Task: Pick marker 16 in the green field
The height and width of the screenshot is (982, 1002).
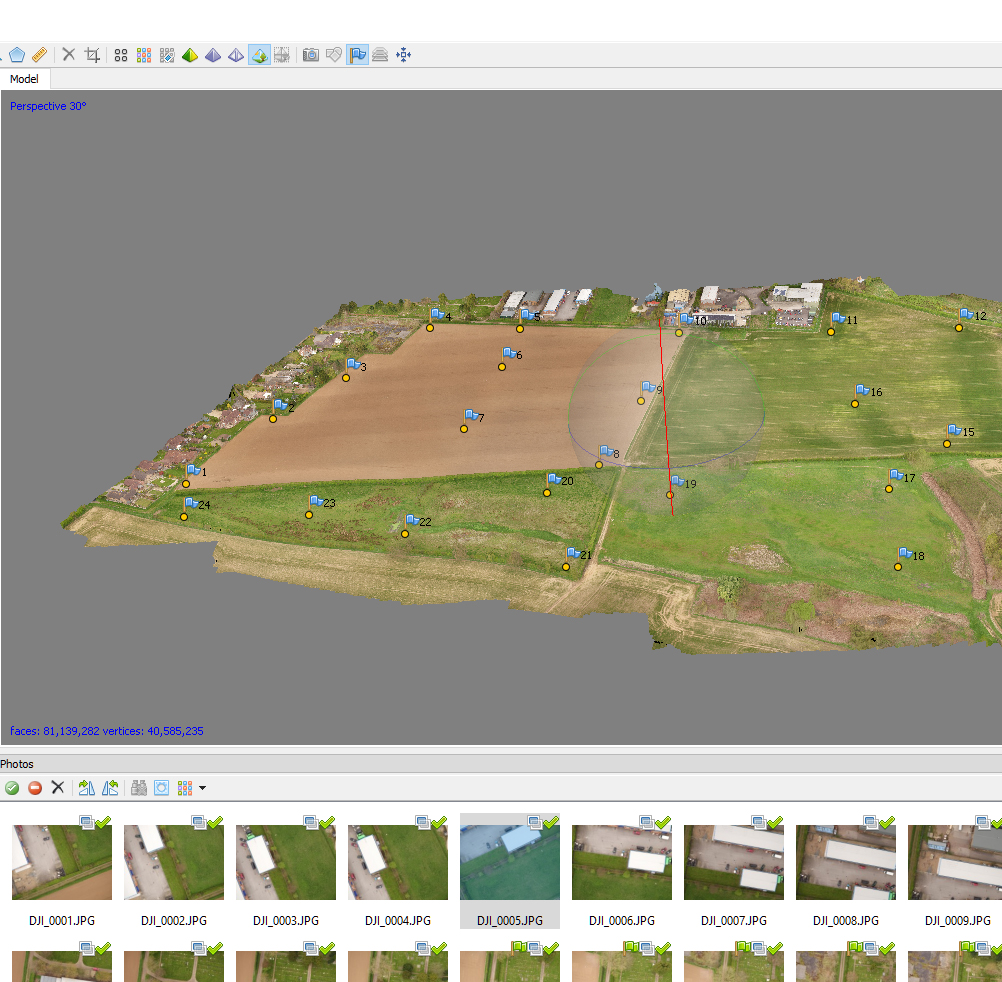Action: pos(861,390)
